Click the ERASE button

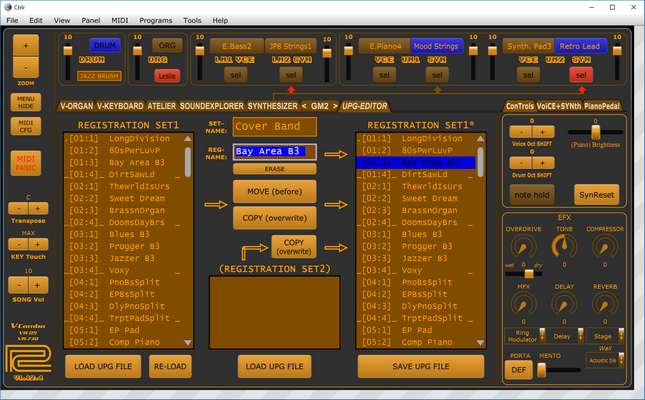[275, 169]
